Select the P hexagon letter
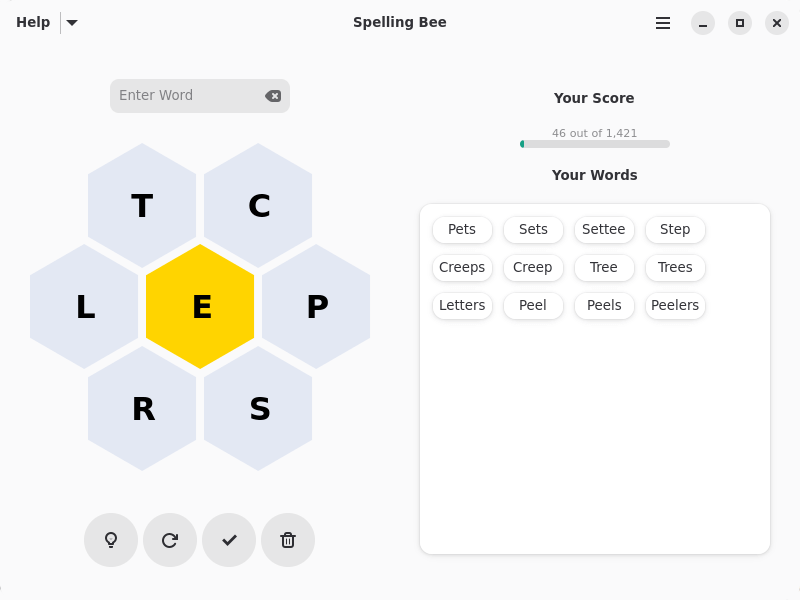800x600 pixels. [x=316, y=307]
